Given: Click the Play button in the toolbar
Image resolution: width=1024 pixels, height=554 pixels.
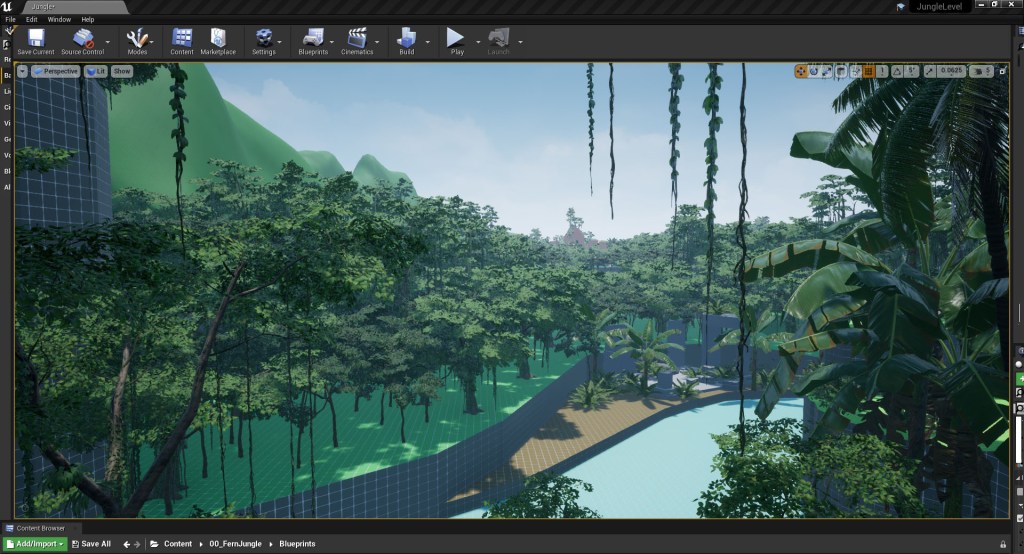Looking at the screenshot, I should 457,41.
